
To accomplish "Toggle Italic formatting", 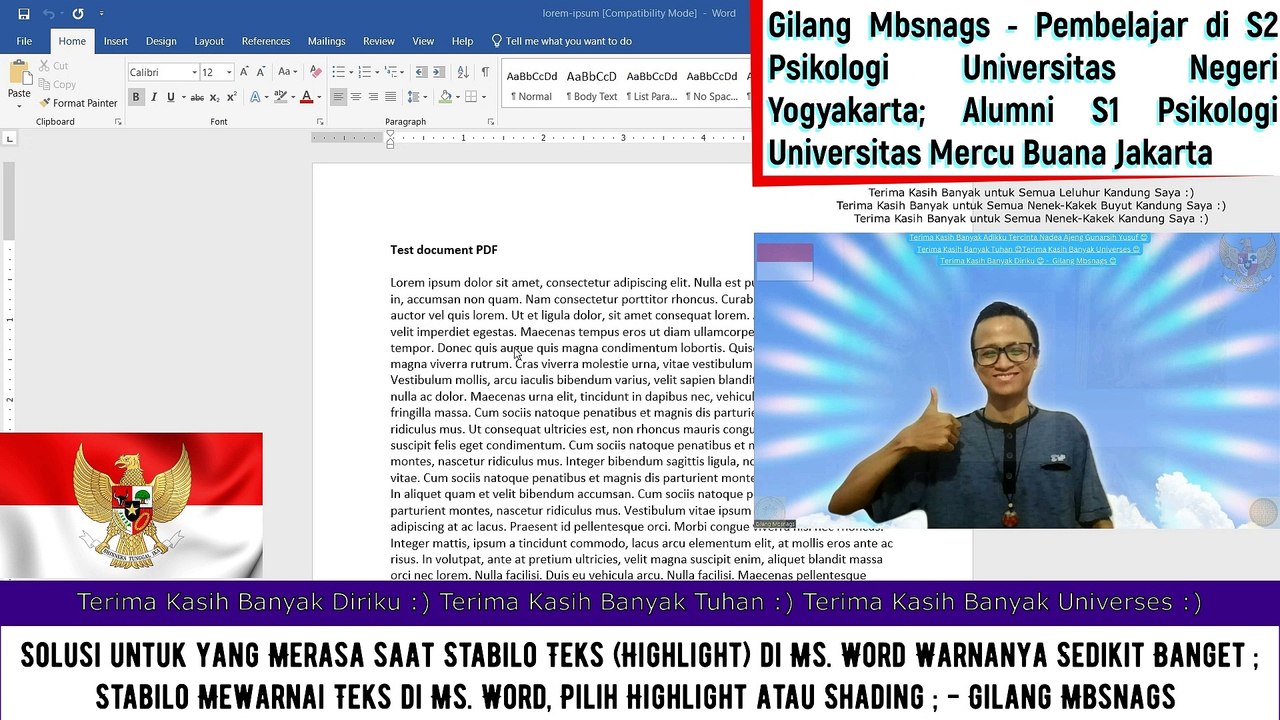I will tap(153, 97).
